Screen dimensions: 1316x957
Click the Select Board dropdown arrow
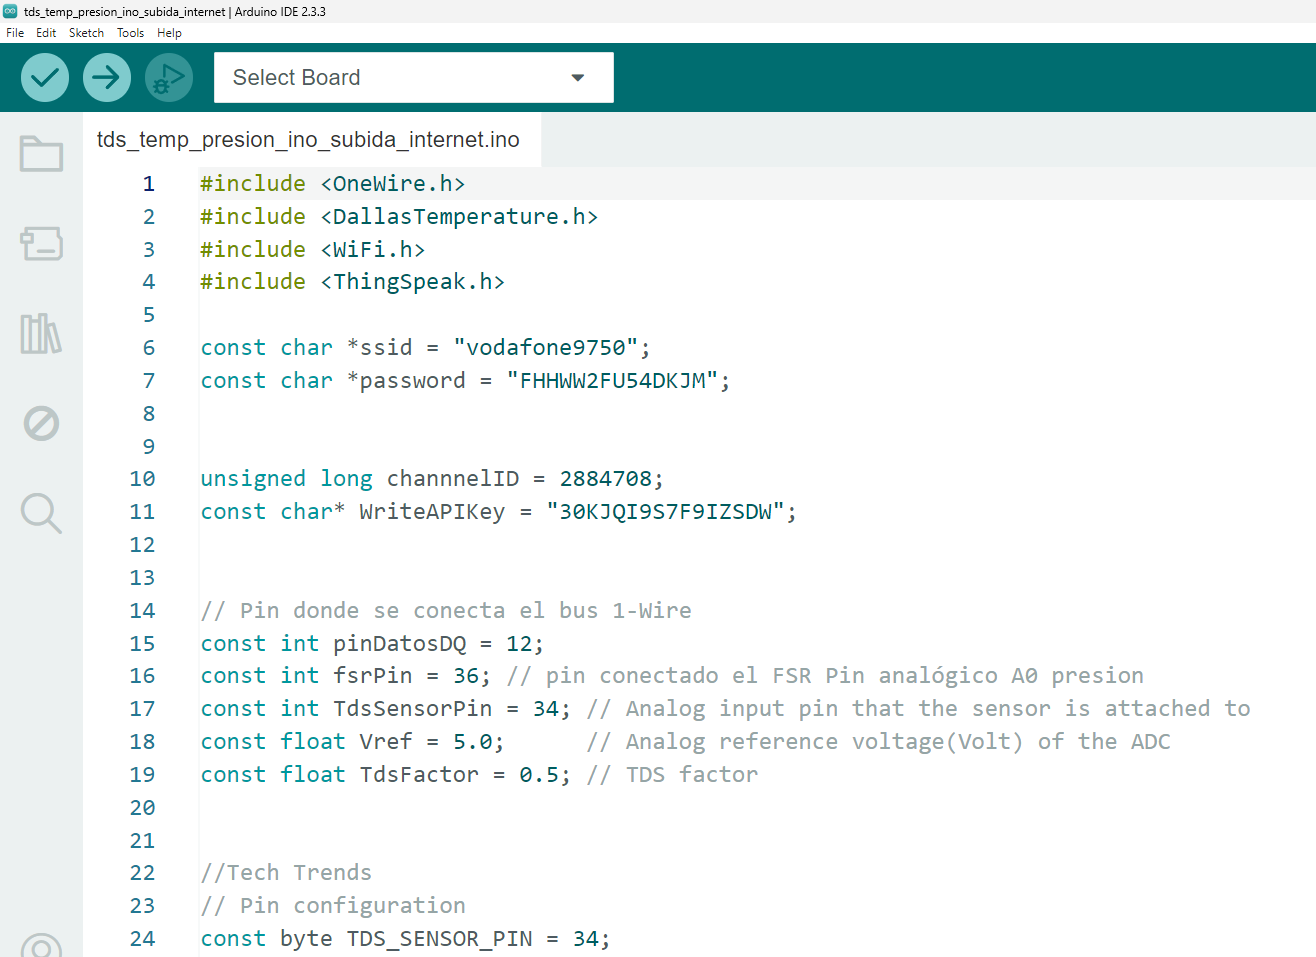[x=577, y=78]
